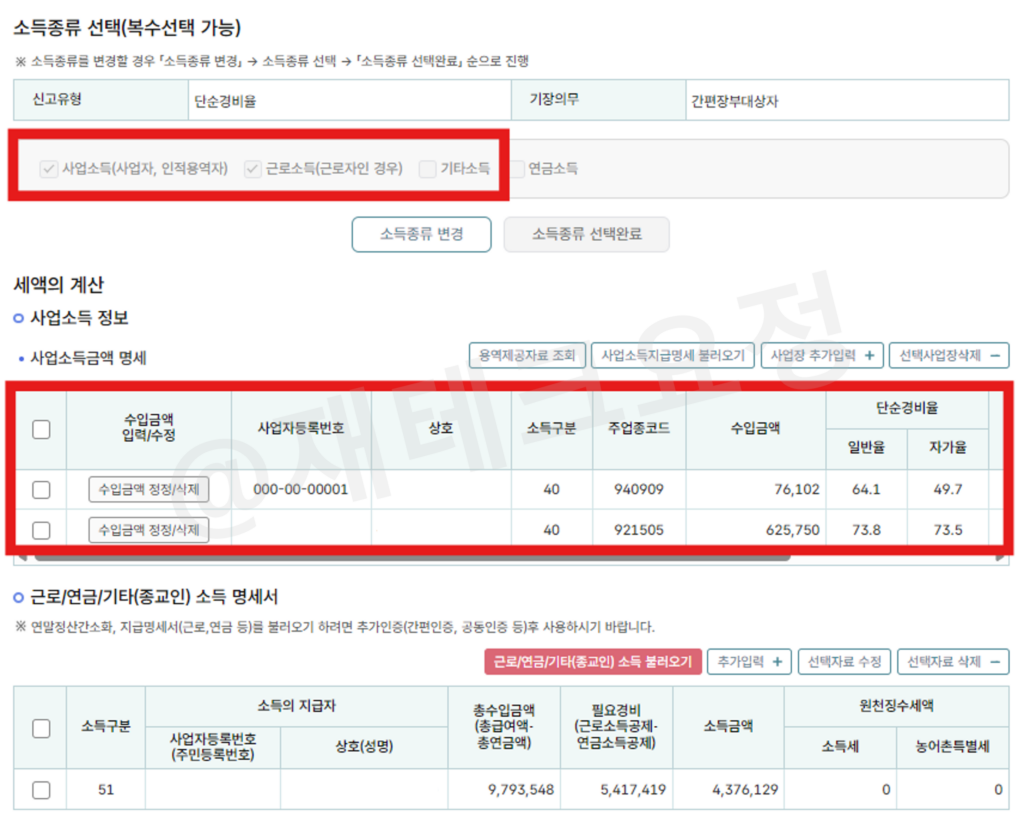Click the right scroll arrow of 사업소득 table
This screenshot has height=816, width=1024.
1000,558
